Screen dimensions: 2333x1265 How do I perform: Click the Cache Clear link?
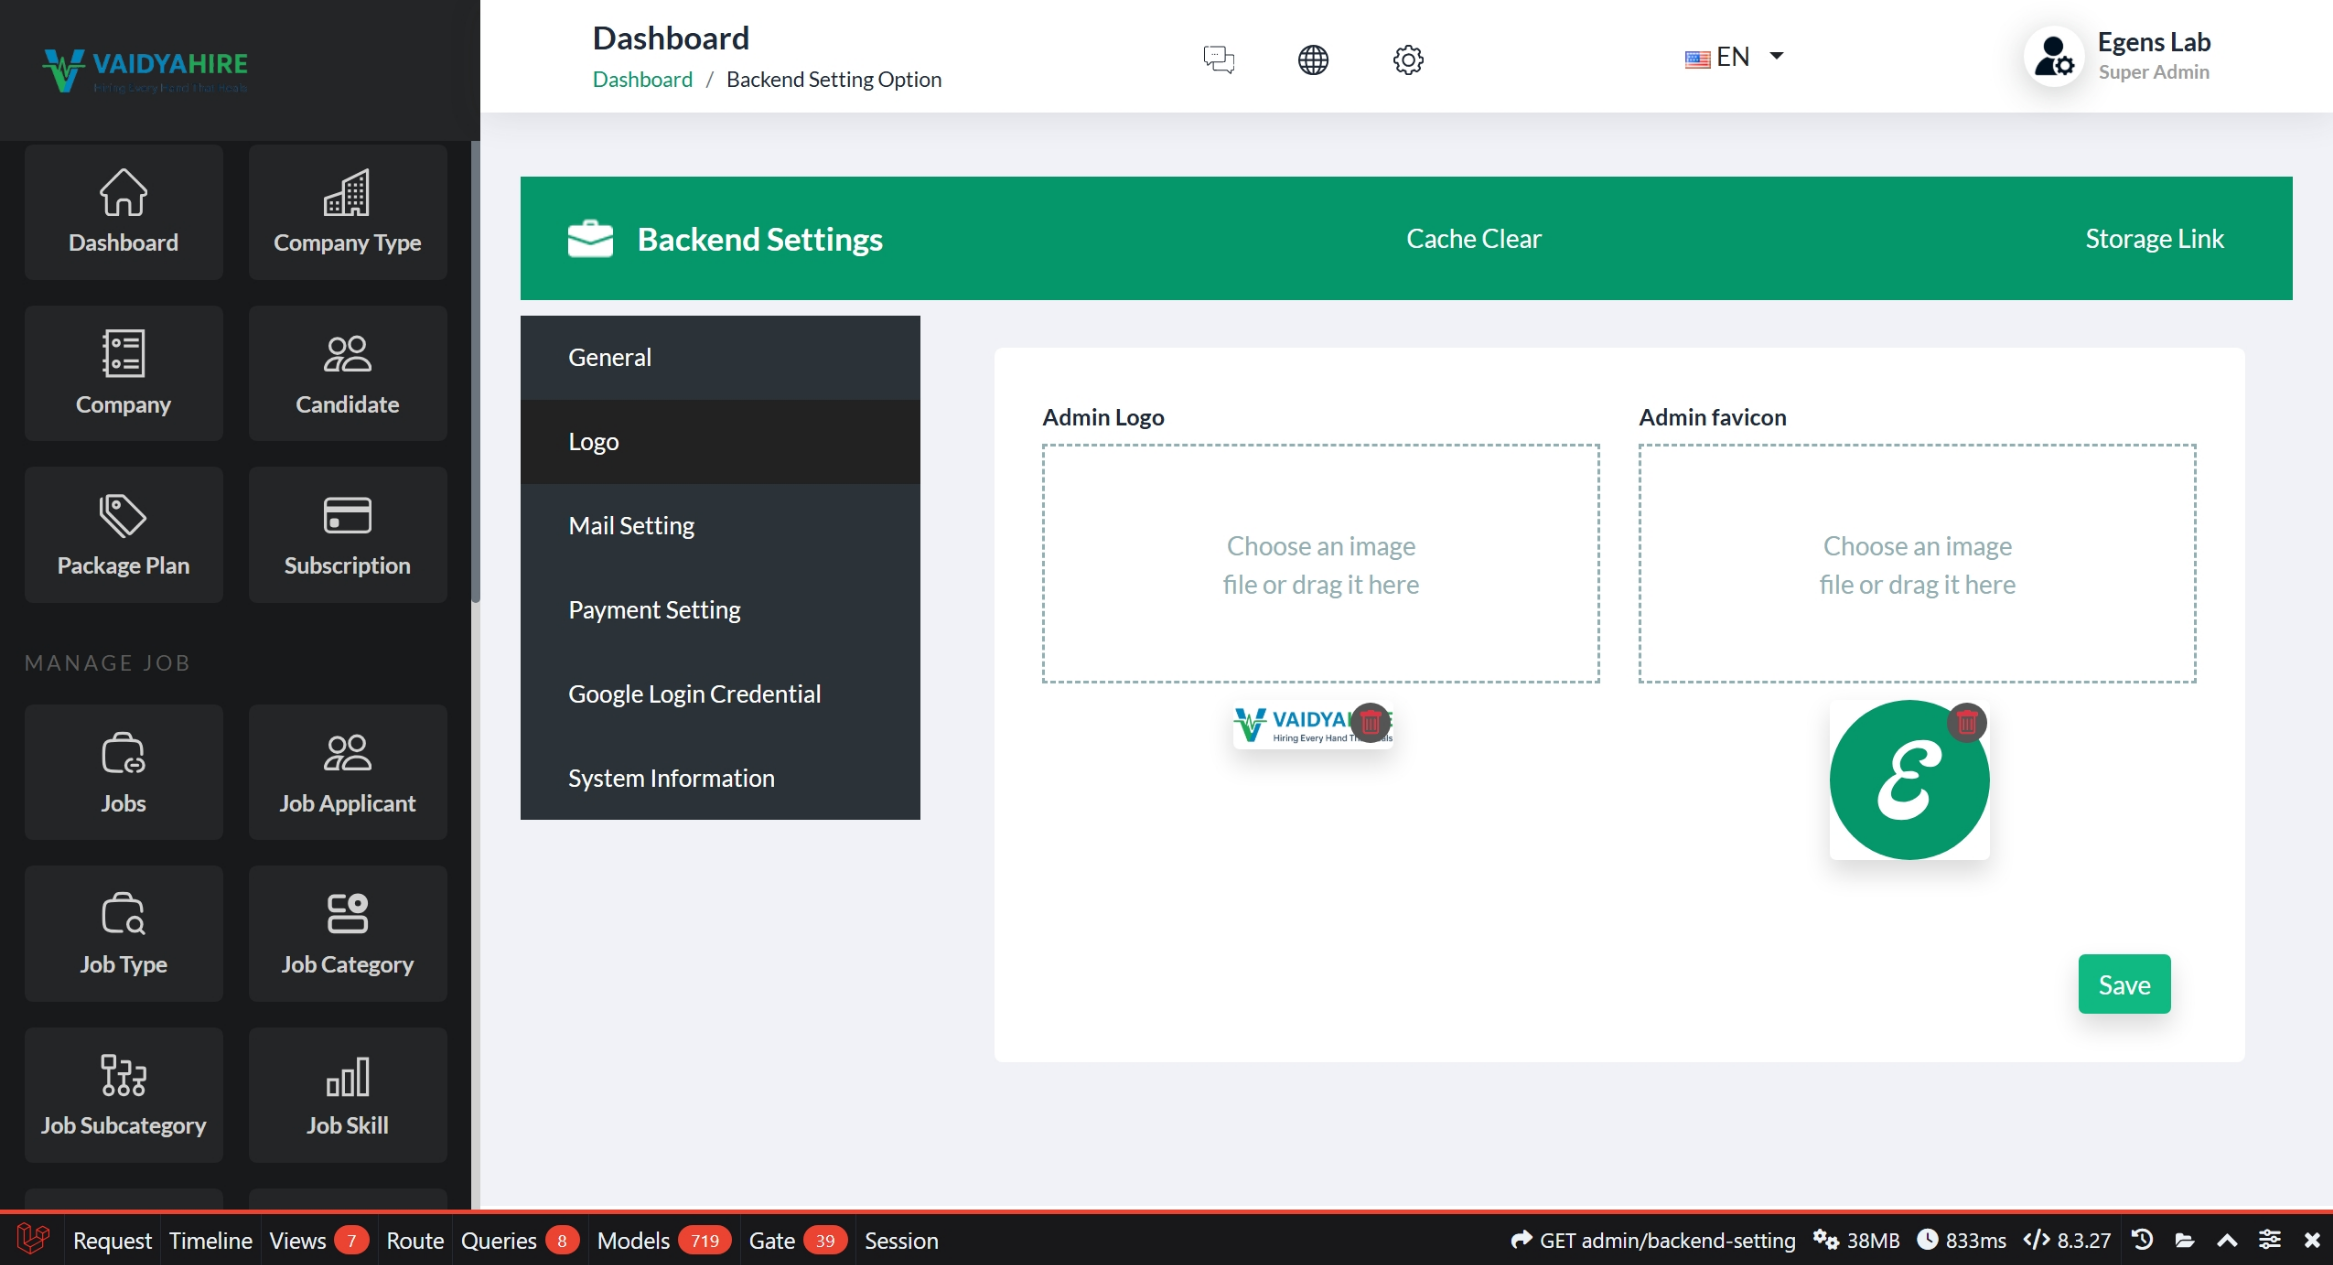pyautogui.click(x=1473, y=238)
